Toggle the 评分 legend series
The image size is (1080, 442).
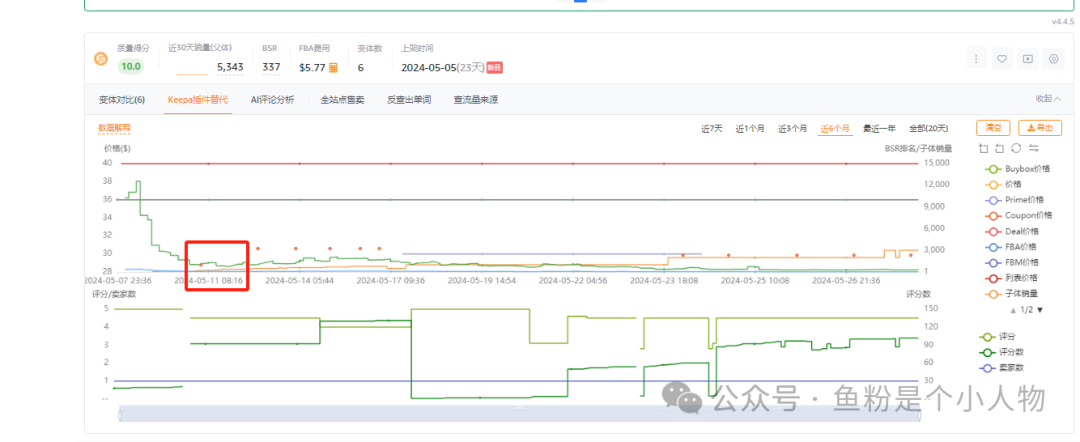click(x=997, y=337)
